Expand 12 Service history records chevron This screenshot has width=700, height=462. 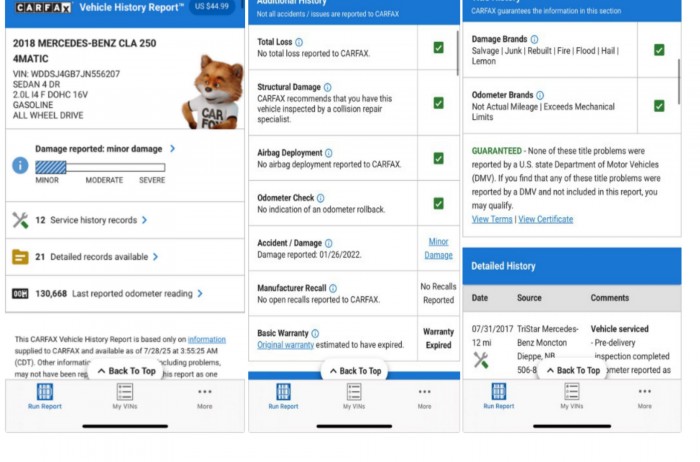point(145,220)
